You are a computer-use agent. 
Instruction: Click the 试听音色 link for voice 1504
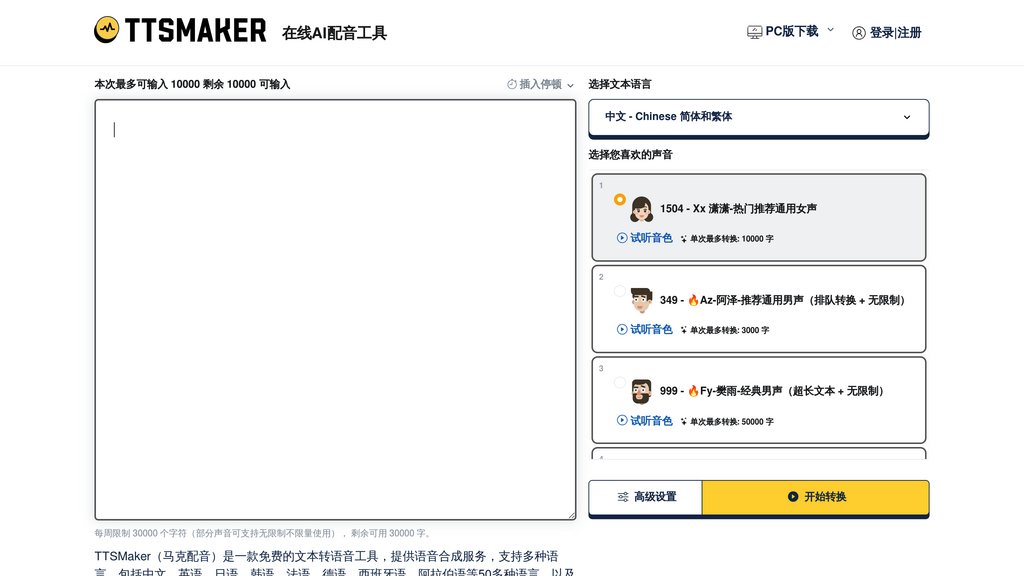pyautogui.click(x=651, y=238)
